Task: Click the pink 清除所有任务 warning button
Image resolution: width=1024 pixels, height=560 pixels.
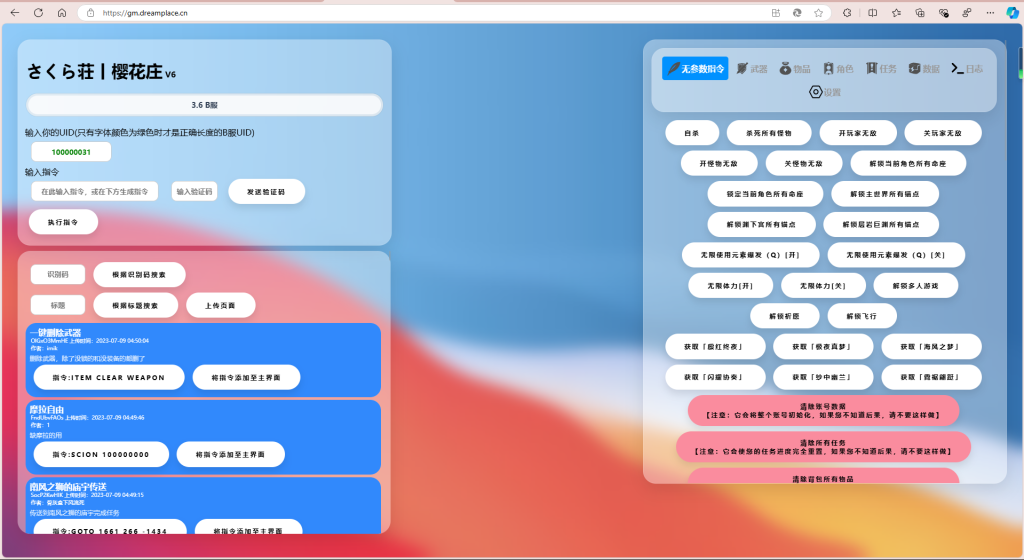Action: 824,447
